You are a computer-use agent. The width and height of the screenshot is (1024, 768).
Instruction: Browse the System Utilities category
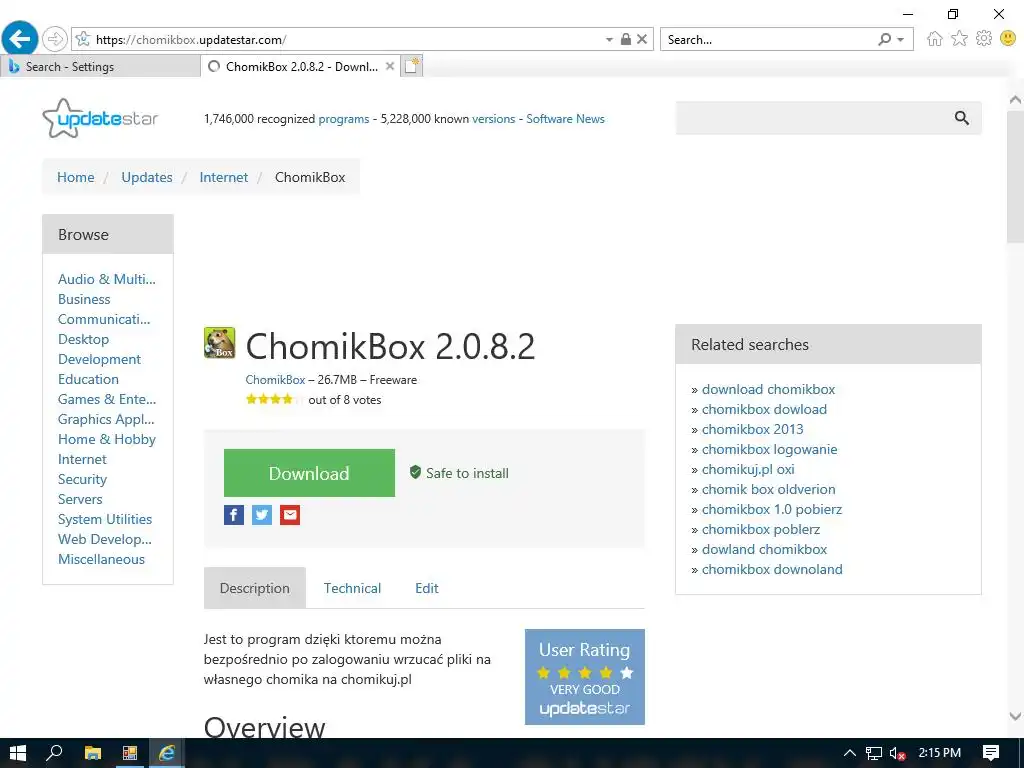(104, 519)
